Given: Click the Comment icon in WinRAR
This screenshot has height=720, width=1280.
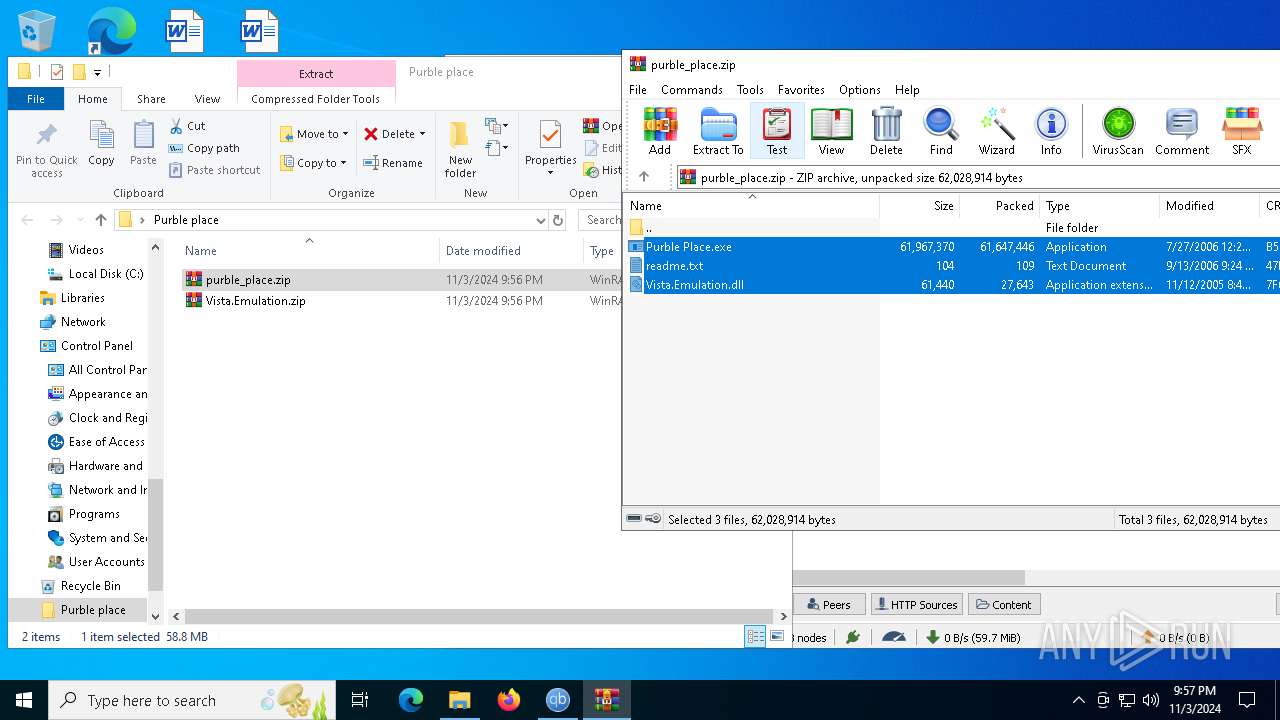Looking at the screenshot, I should tap(1182, 131).
